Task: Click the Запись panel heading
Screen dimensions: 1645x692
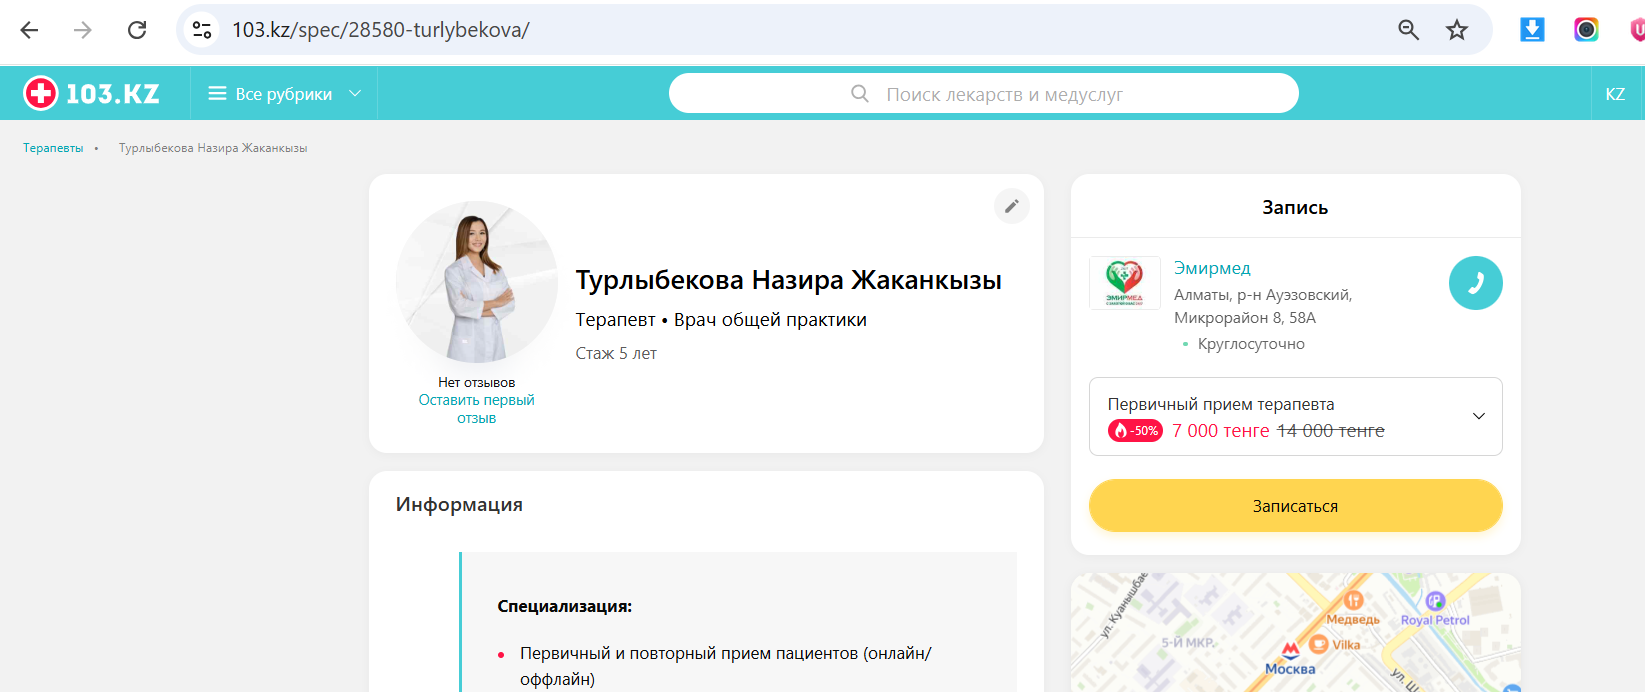Action: tap(1295, 208)
